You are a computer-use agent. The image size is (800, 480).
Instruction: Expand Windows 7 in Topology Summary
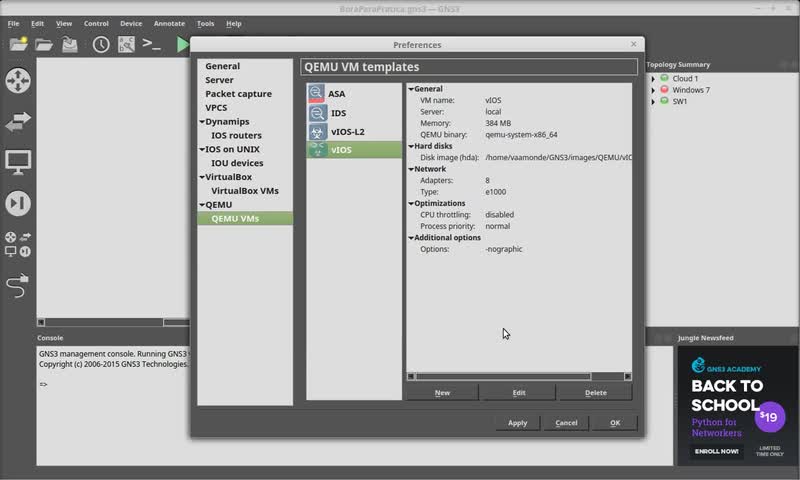pyautogui.click(x=653, y=90)
